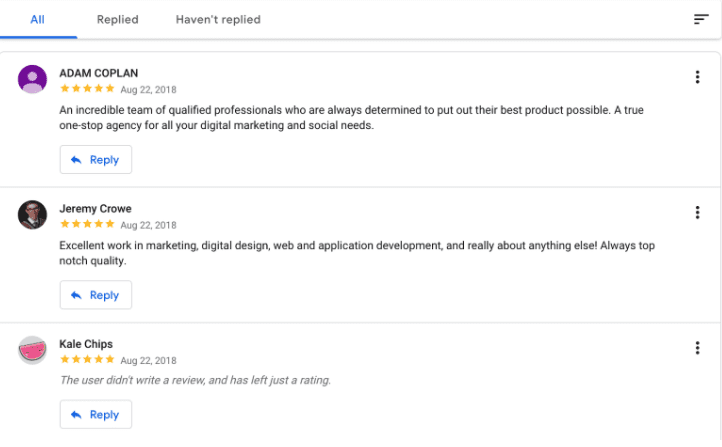722x447 pixels.
Task: Open more options for Kale Chips' review
Action: pyautogui.click(x=697, y=348)
